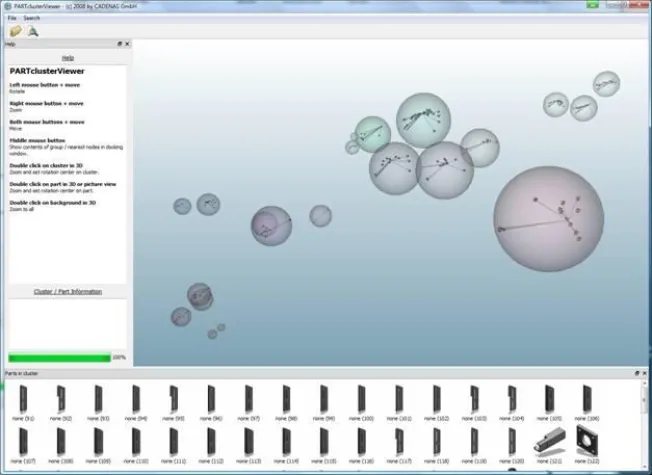Click the search magnifier toolbar icon

(x=33, y=31)
